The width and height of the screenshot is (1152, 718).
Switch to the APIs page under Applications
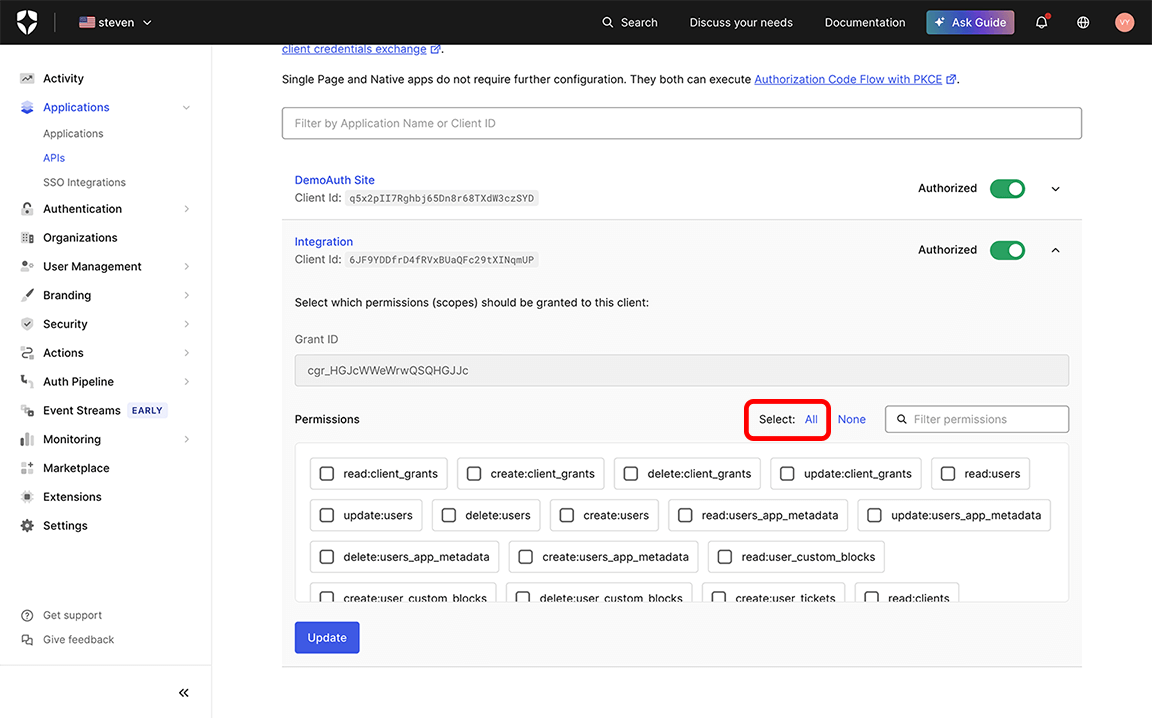53,157
